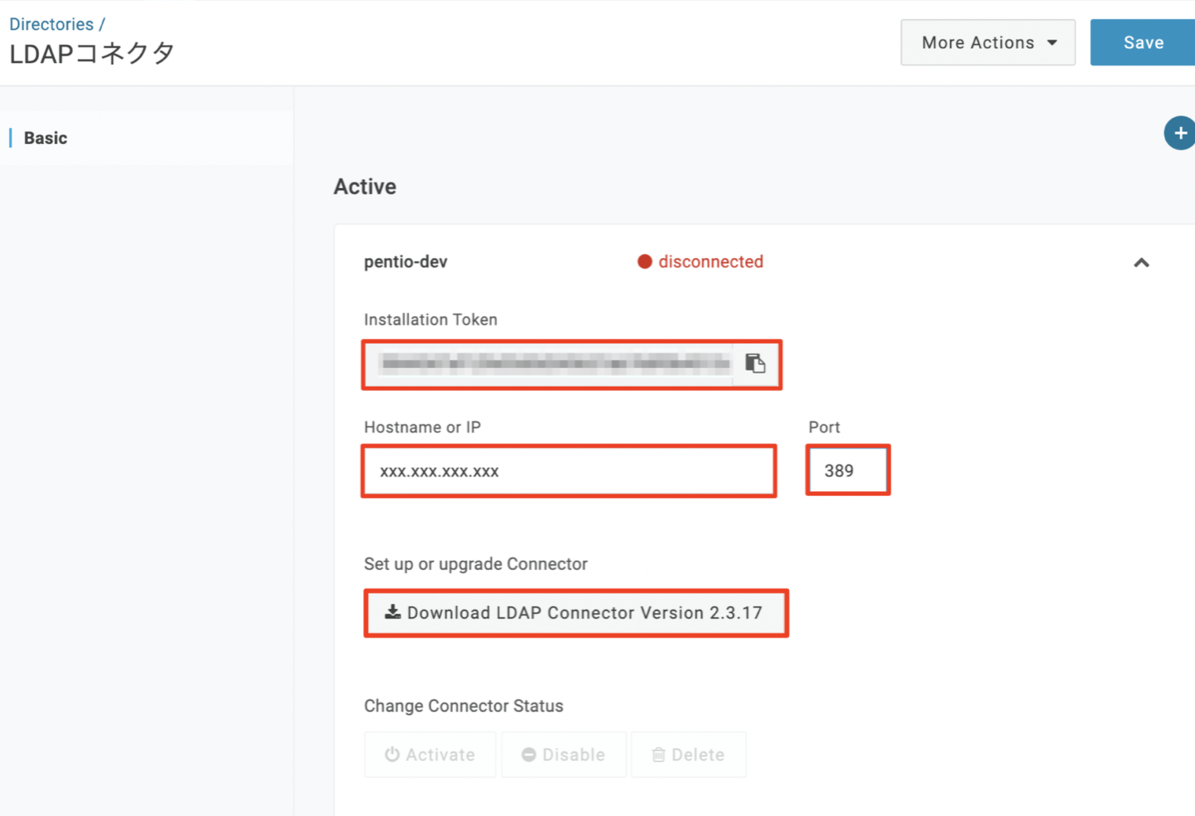Viewport: 1195px width, 816px height.
Task: Click the Active section heading
Action: tap(365, 187)
